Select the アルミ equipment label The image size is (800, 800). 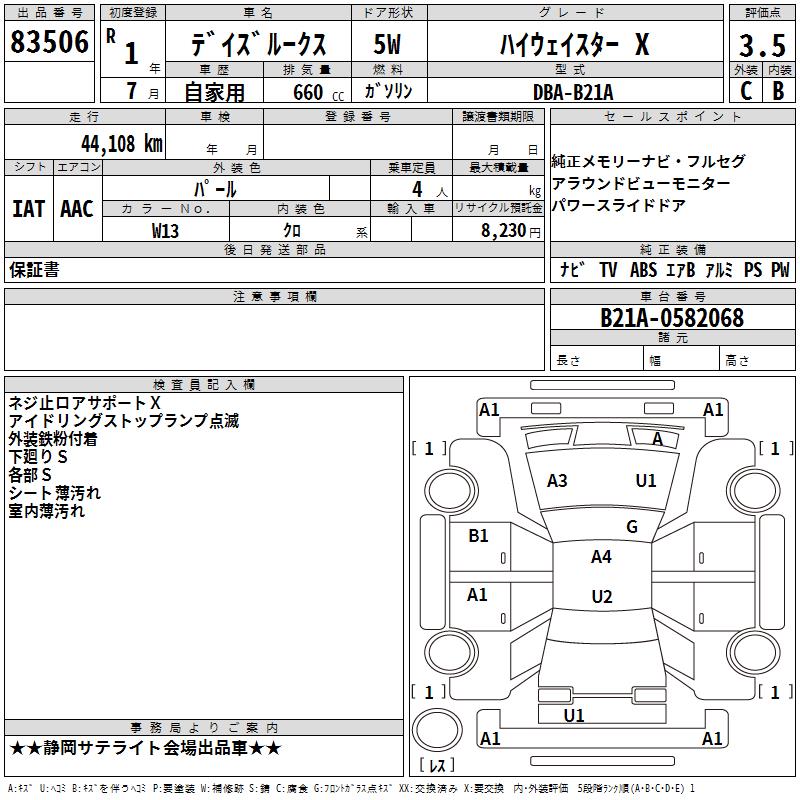[x=719, y=269]
